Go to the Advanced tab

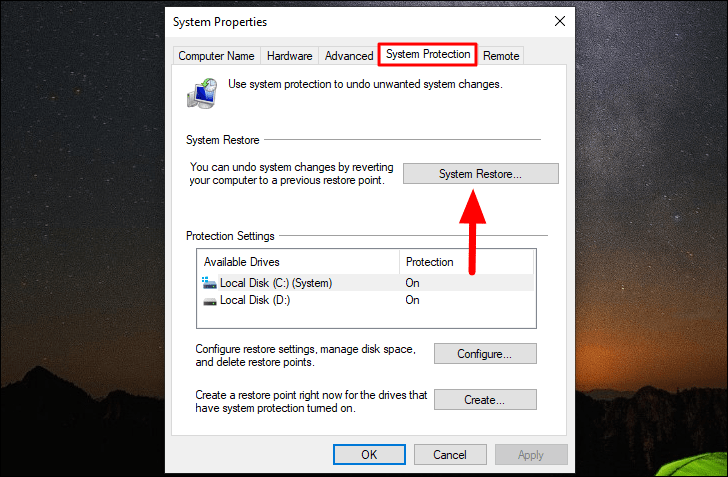click(348, 56)
